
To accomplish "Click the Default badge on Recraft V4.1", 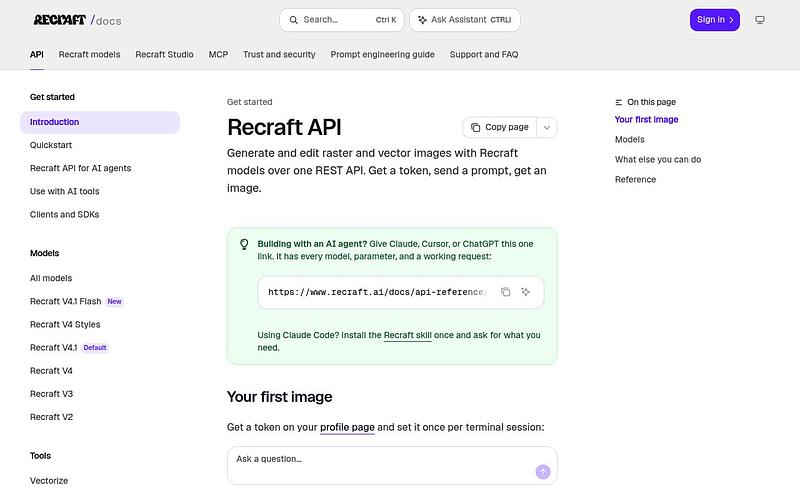I will point(95,347).
